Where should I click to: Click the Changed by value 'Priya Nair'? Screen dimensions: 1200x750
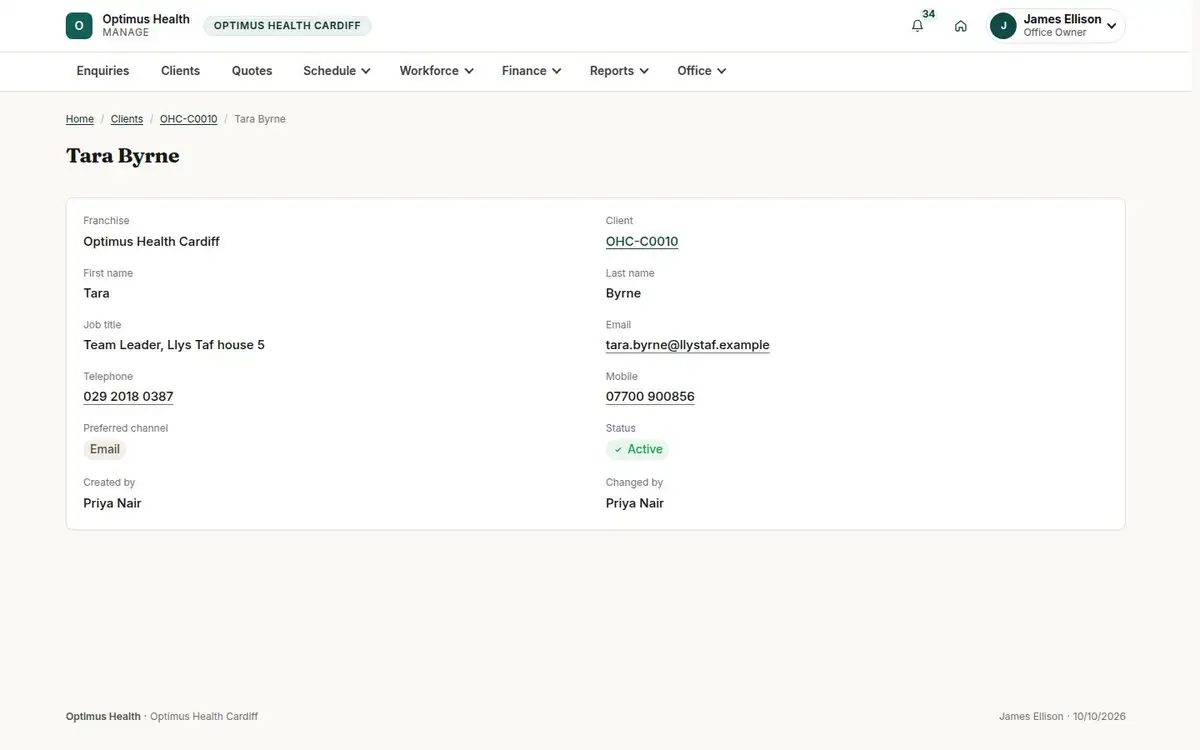pos(635,503)
